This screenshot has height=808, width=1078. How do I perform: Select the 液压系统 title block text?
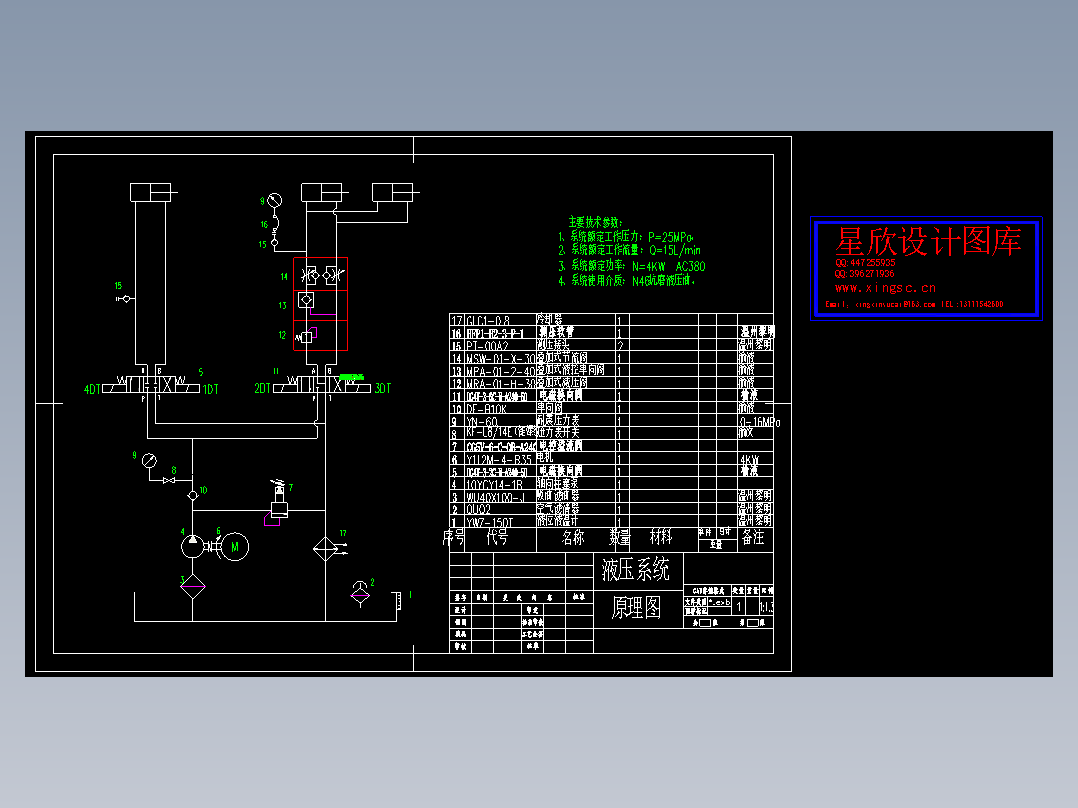click(635, 570)
